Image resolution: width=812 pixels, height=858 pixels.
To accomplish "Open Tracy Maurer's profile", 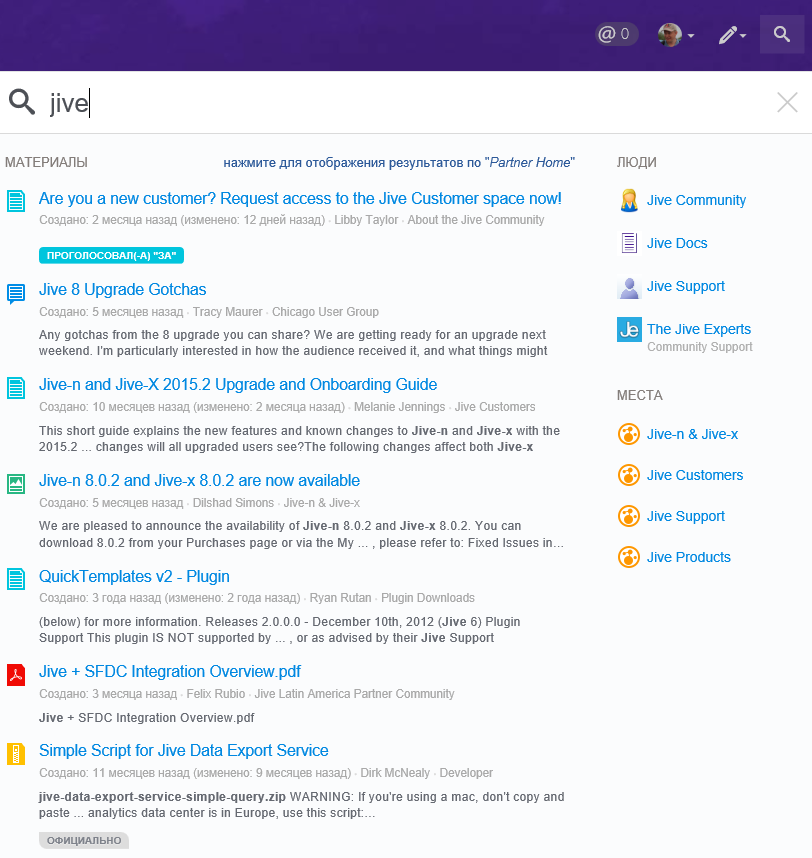I will (x=227, y=312).
